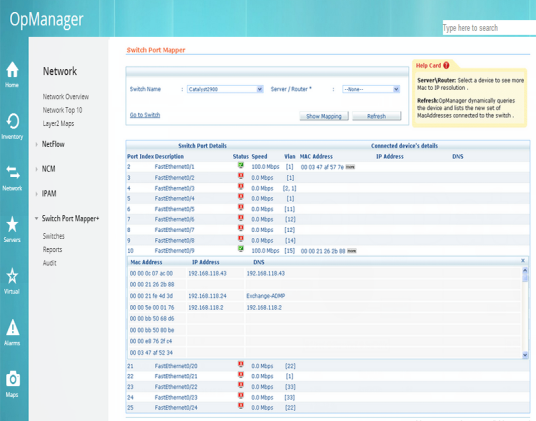Screen dimensions: 536x421
Task: Click the red status icon for FastEthernet0/8
Action: click(241, 239)
